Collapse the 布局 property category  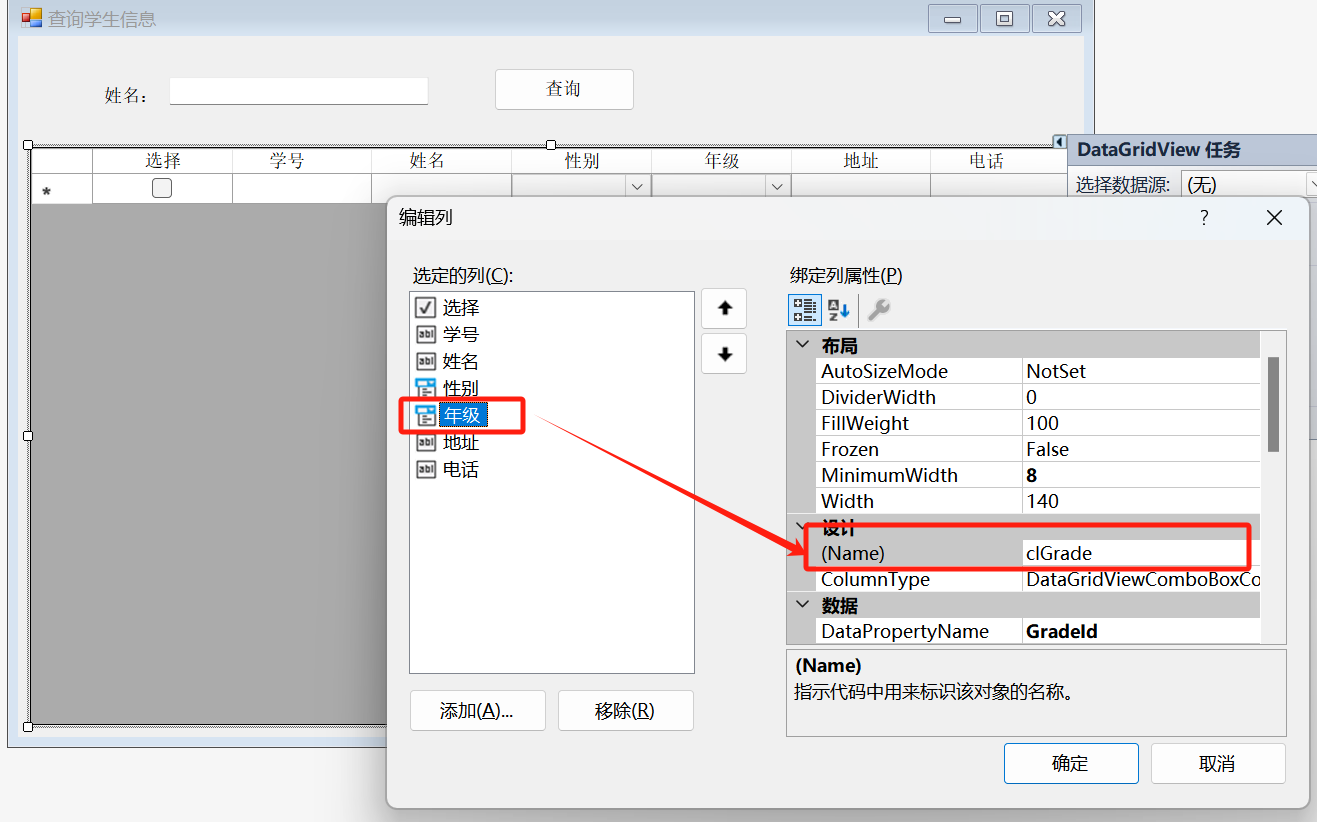(x=802, y=346)
